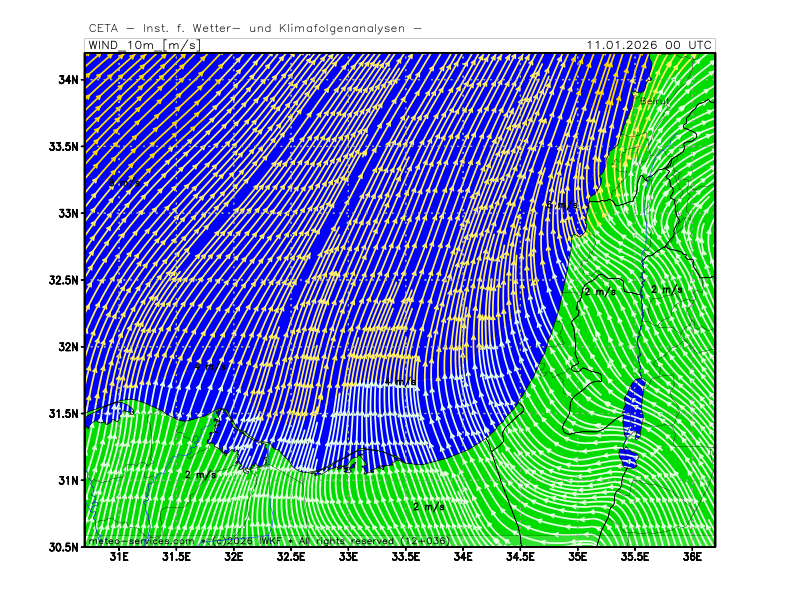Screen dimensions: 800x600
Task: Select the 32E longitude axis label
Action: tap(234, 557)
